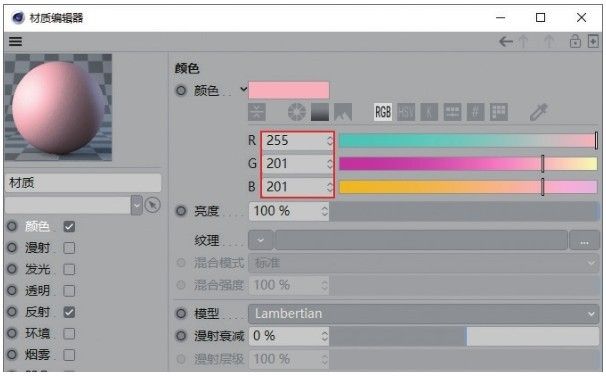
Task: Switch to HSV color mode button
Action: click(406, 112)
